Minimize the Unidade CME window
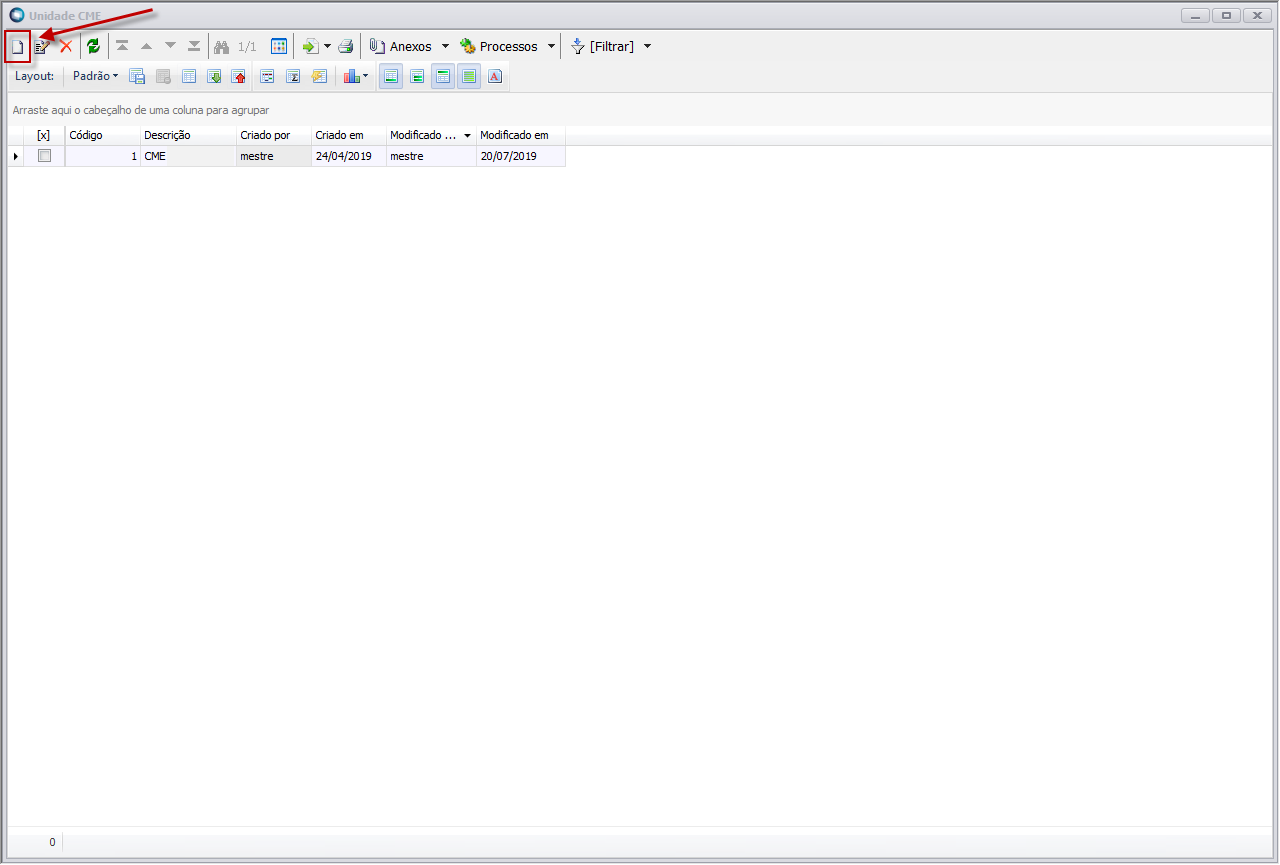The height and width of the screenshot is (865, 1280). click(x=1195, y=16)
